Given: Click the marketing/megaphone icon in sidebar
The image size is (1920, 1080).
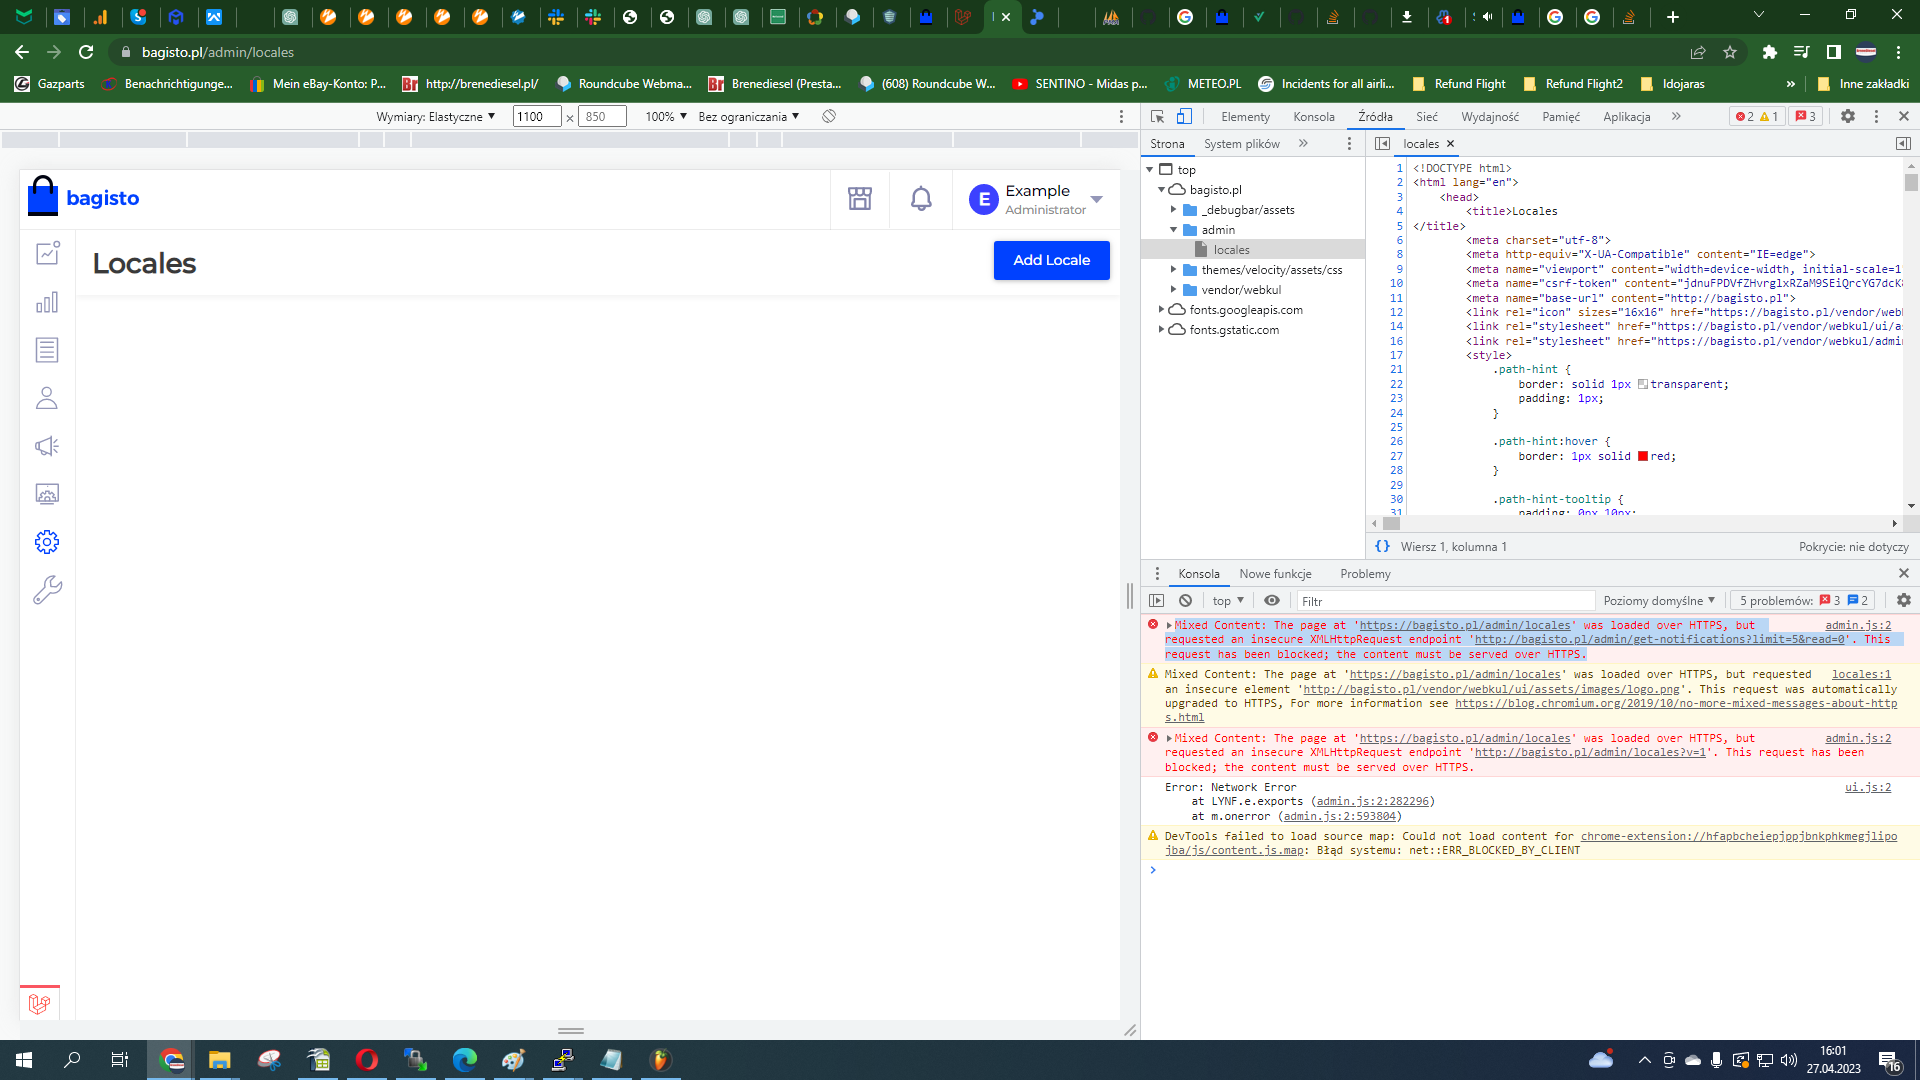Looking at the screenshot, I should [x=47, y=446].
